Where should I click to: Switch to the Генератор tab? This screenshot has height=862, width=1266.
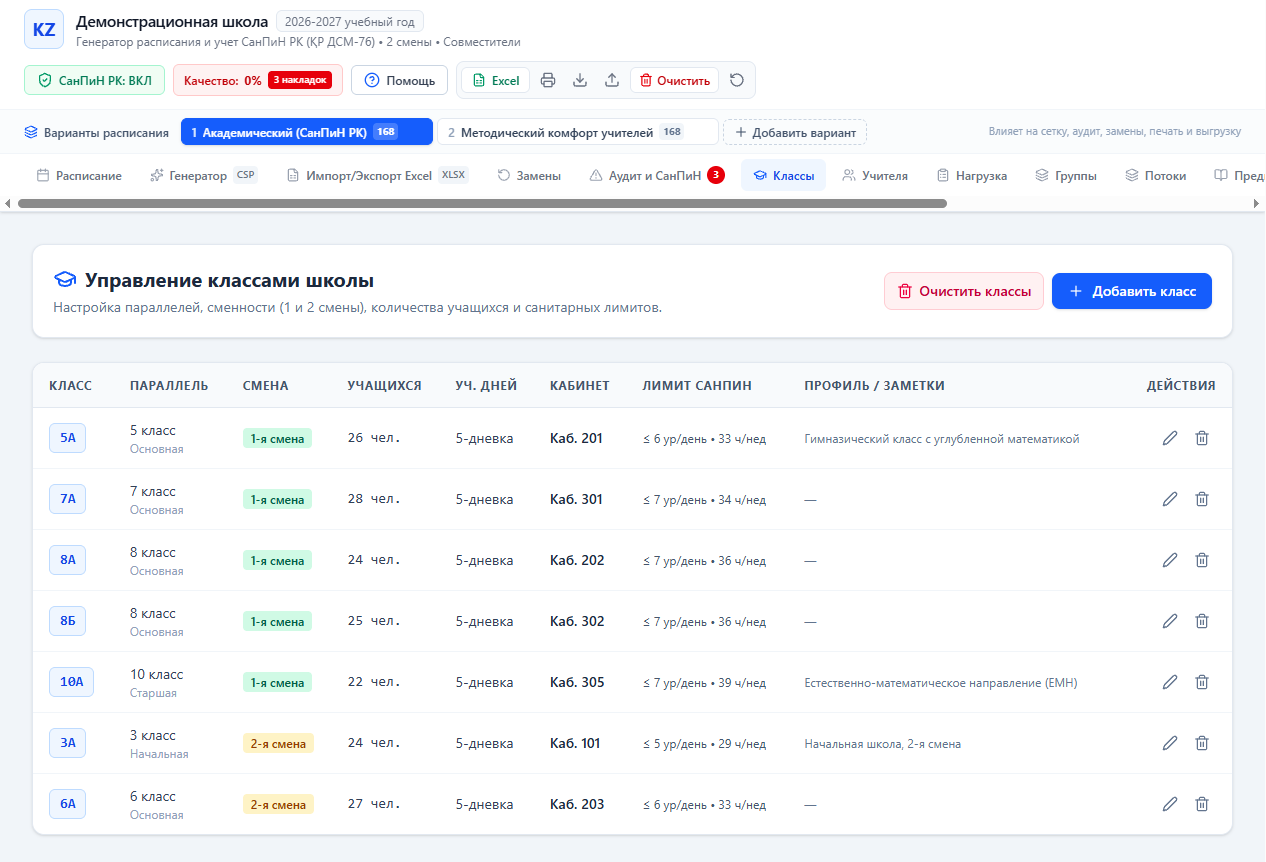coord(203,176)
